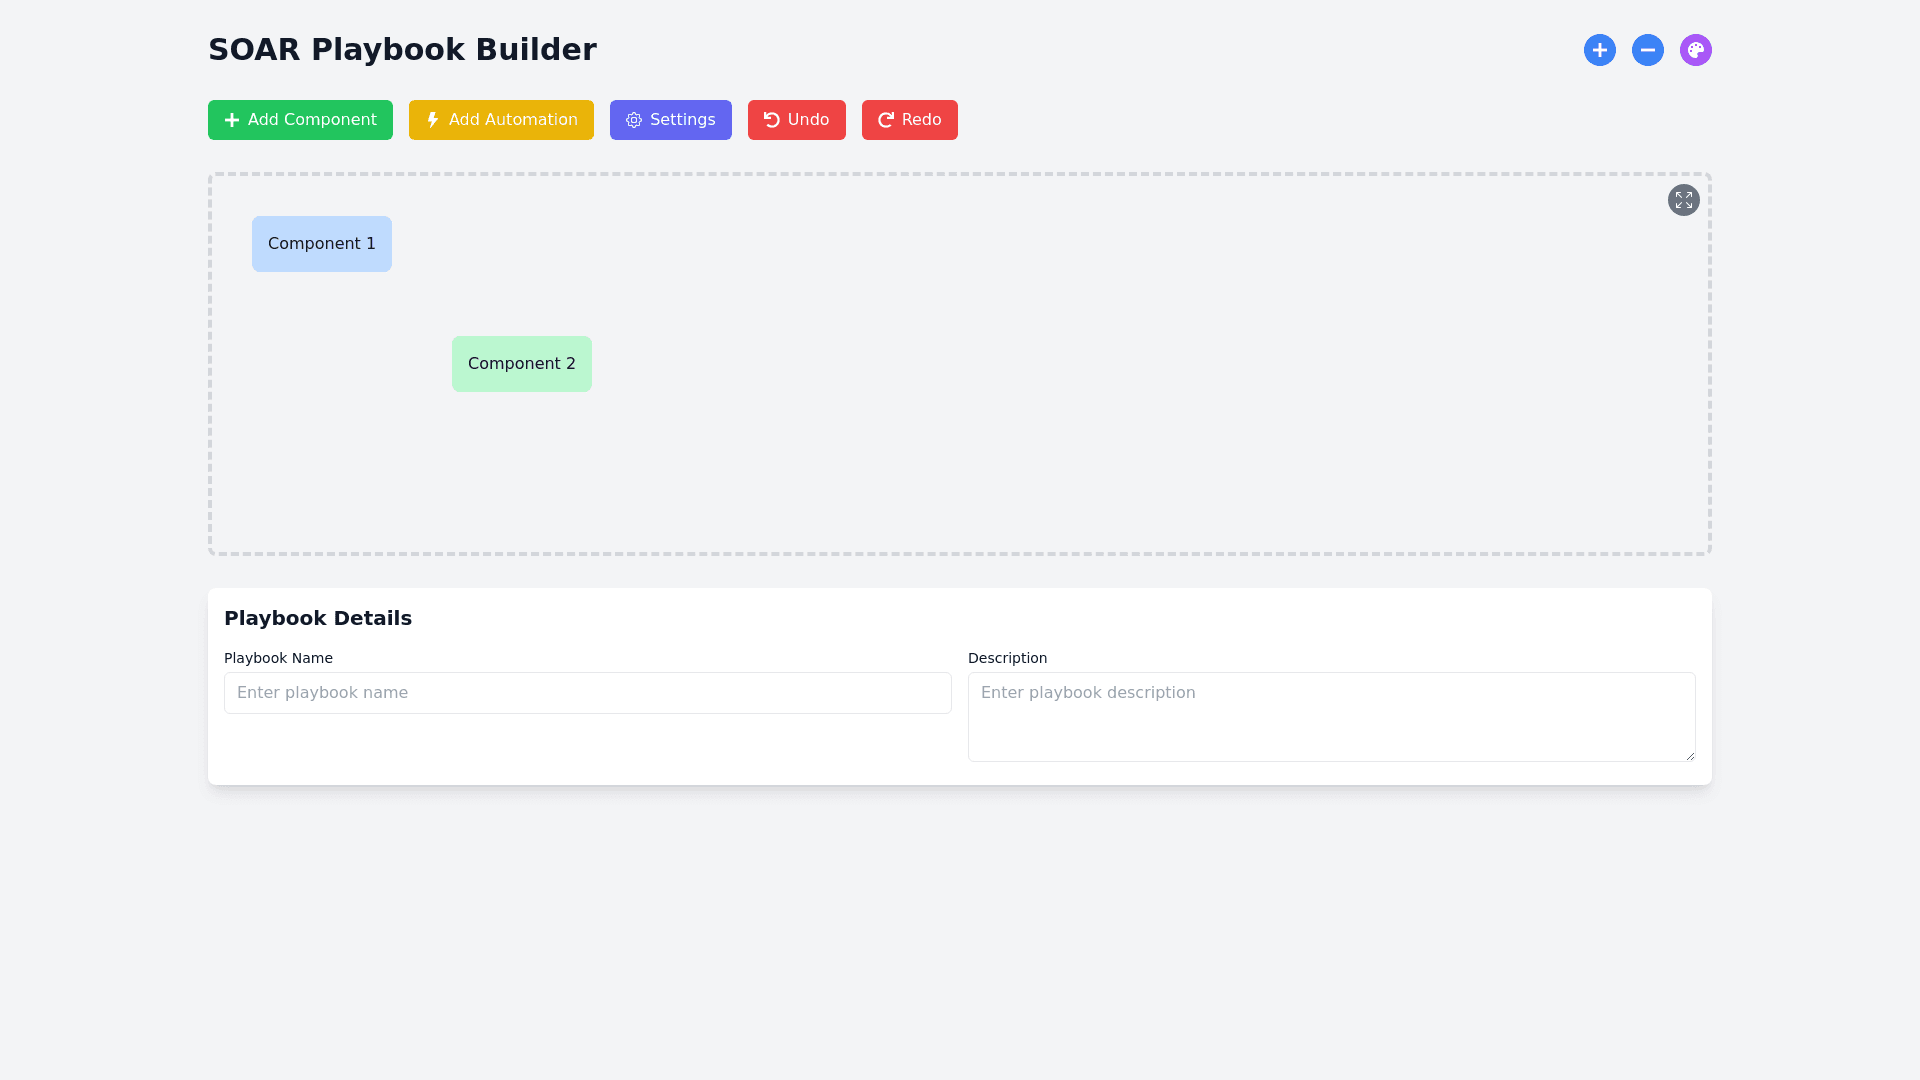Click the gear icon on the Settings button
This screenshot has height=1080, width=1920.
(x=634, y=120)
